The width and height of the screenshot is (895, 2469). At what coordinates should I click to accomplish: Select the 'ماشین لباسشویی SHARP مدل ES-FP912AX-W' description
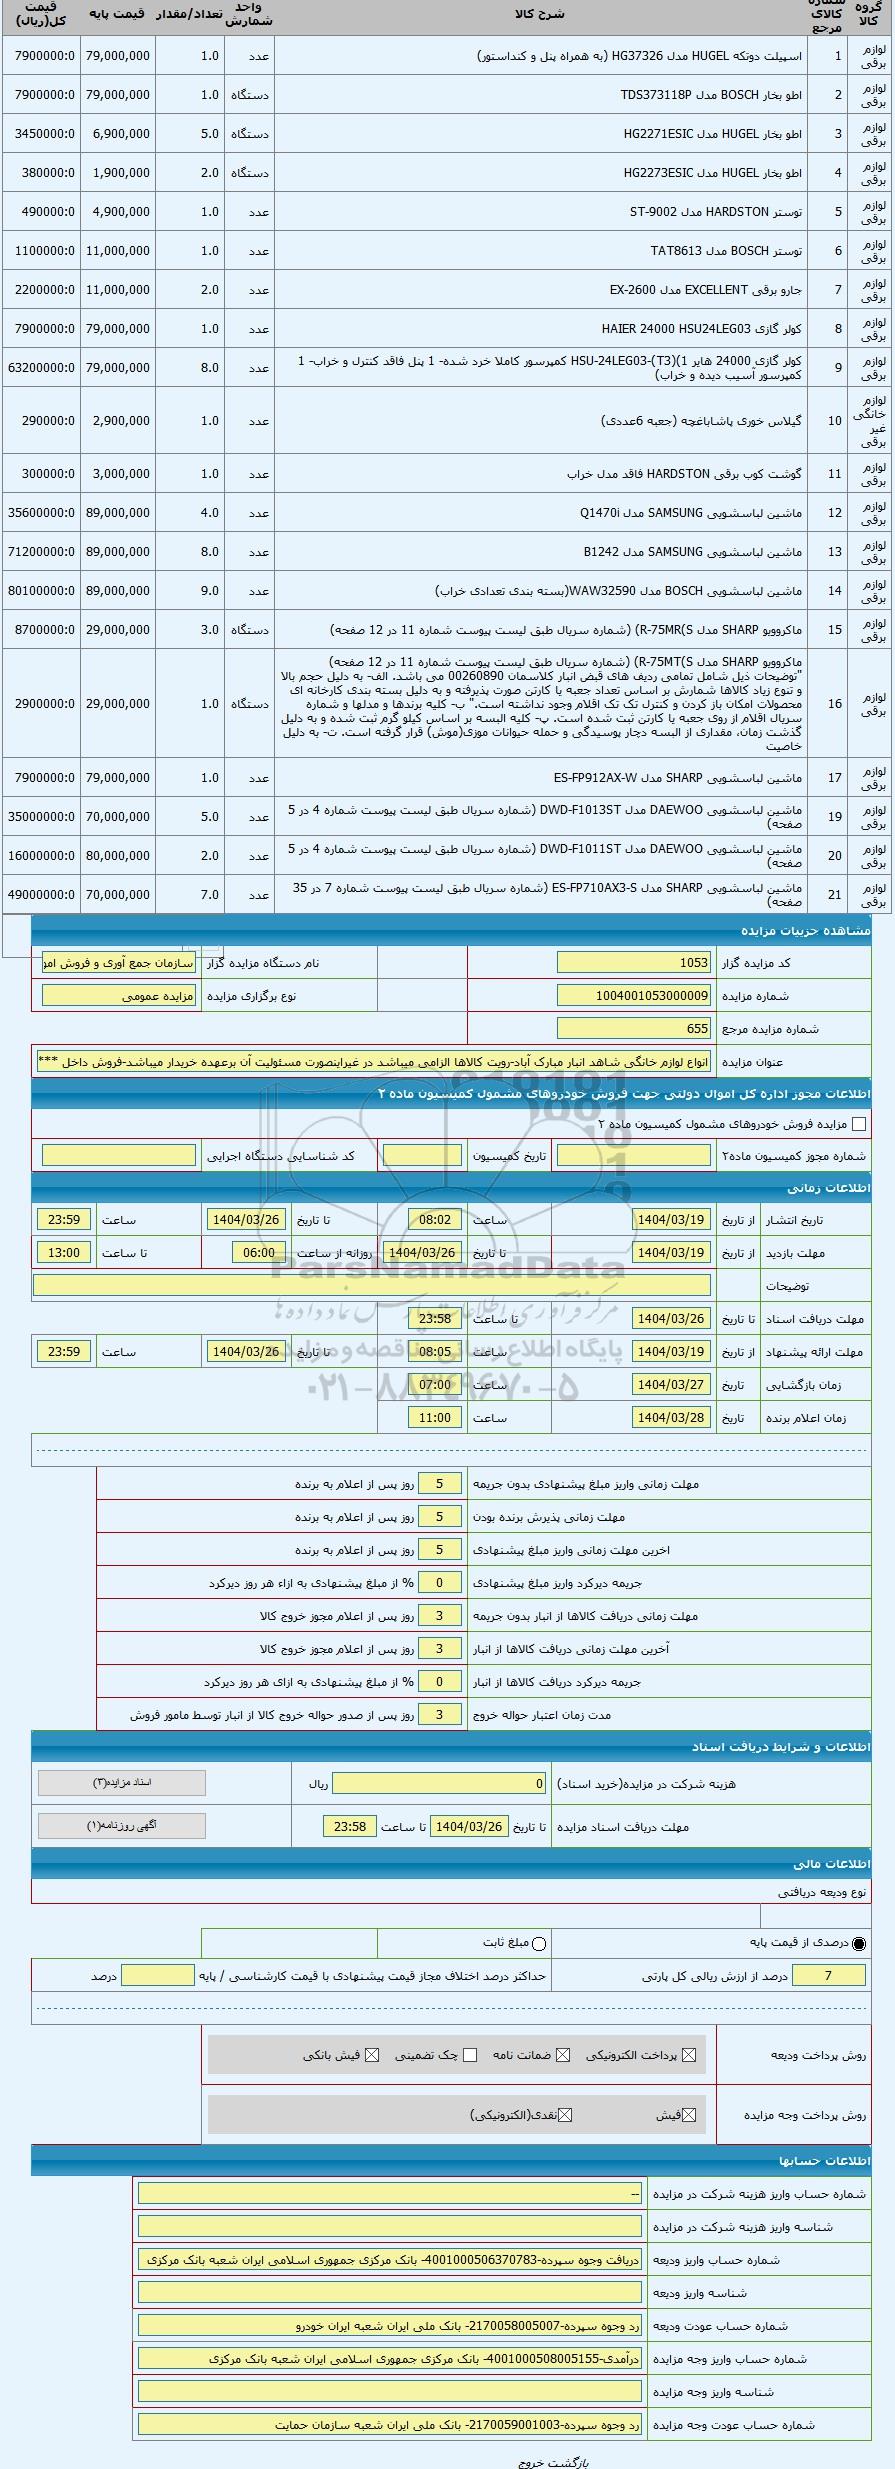678,778
